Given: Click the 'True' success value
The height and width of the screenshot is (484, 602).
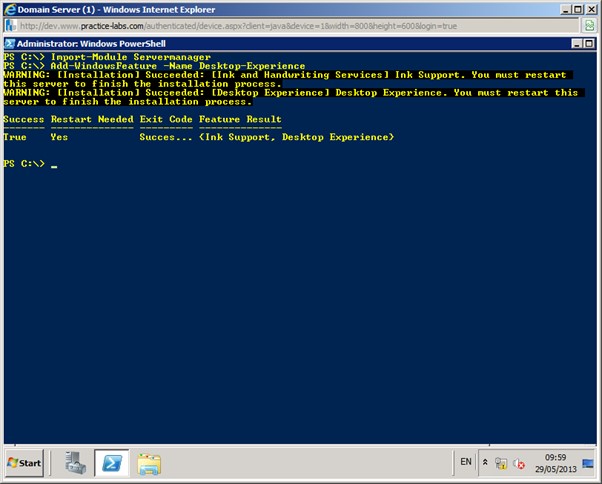Looking at the screenshot, I should (15, 137).
